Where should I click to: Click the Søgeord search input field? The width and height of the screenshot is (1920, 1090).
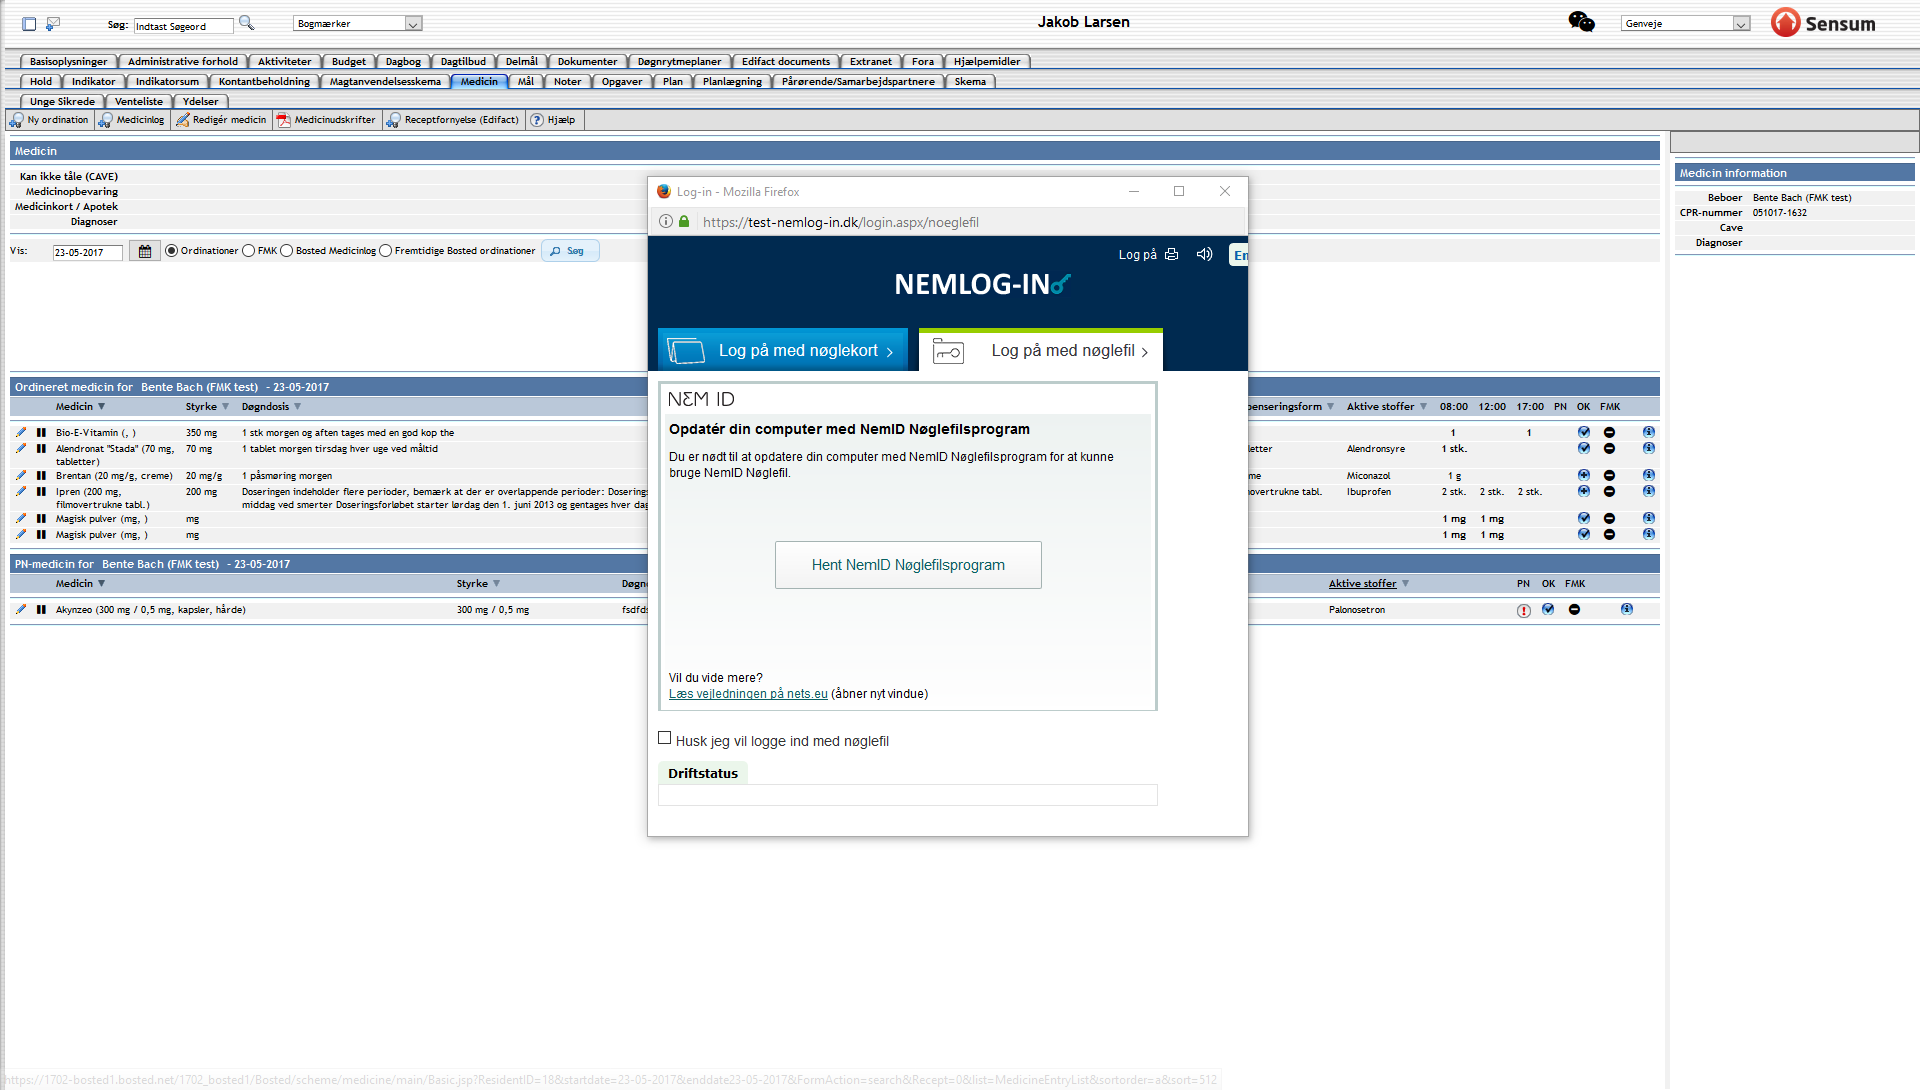pyautogui.click(x=183, y=26)
